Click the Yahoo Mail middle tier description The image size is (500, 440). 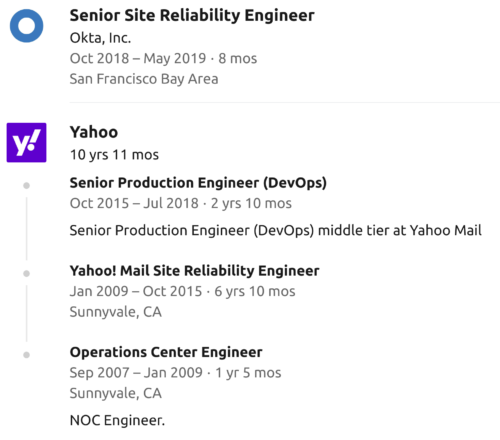tap(276, 231)
